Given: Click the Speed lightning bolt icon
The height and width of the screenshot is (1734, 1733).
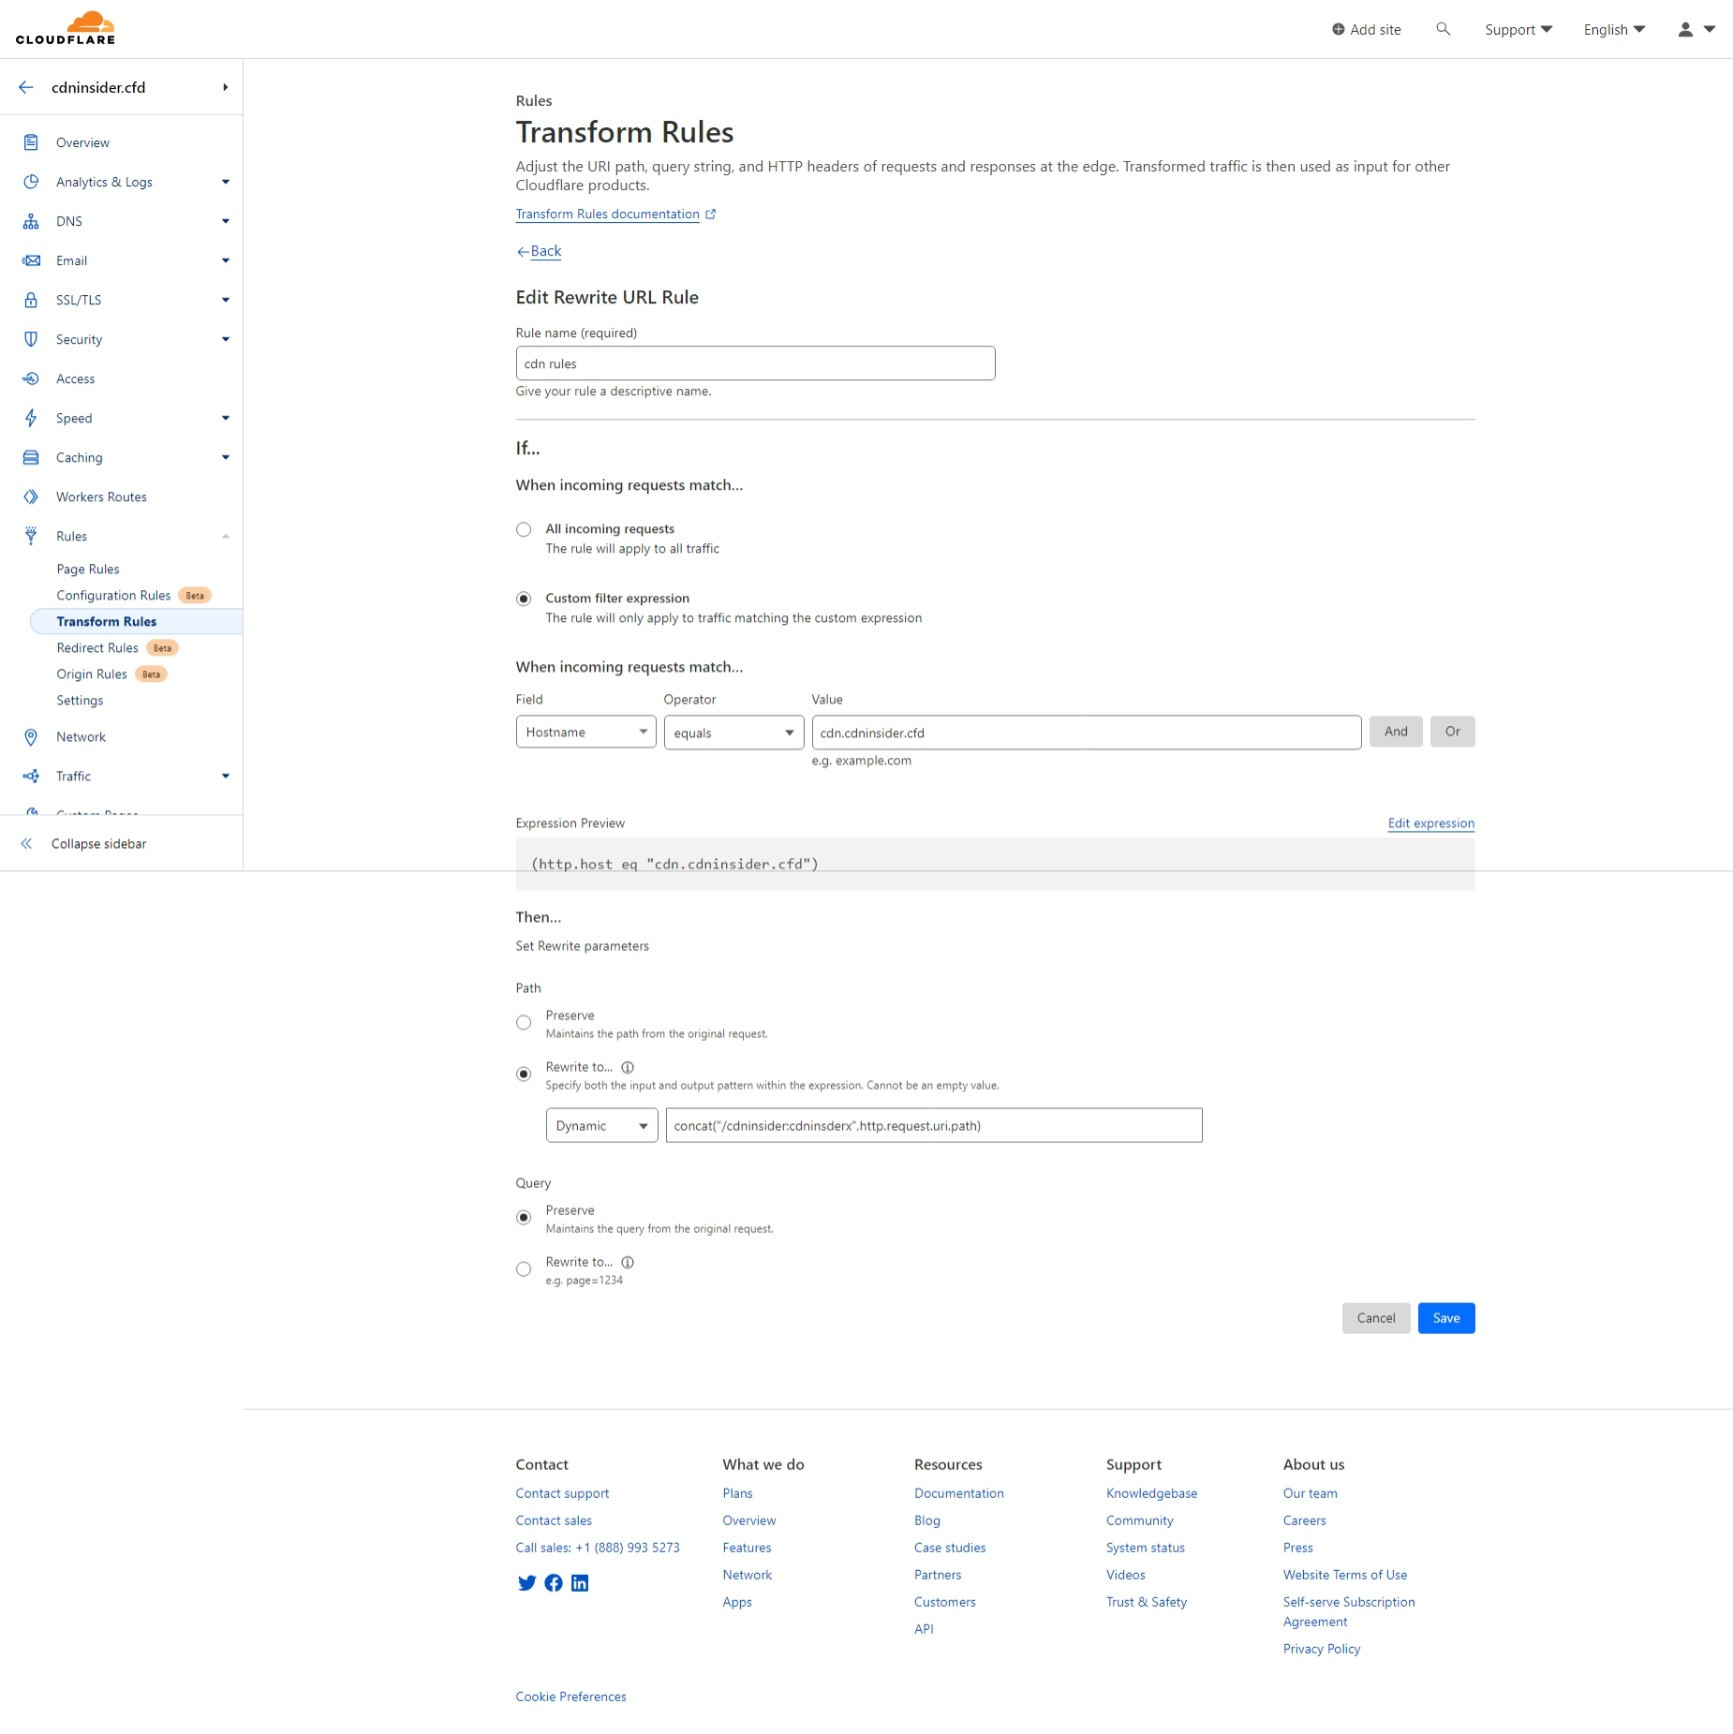Looking at the screenshot, I should (31, 418).
